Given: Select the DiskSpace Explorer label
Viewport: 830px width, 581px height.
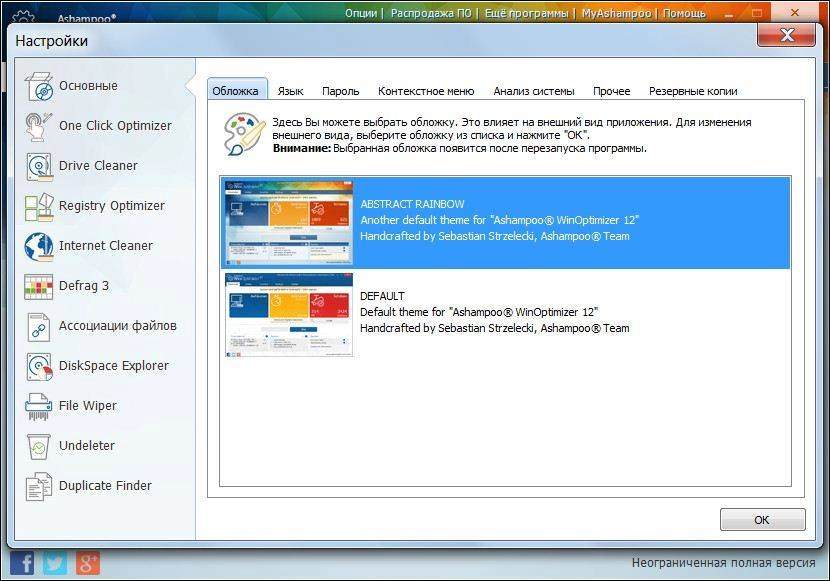Looking at the screenshot, I should pos(113,366).
